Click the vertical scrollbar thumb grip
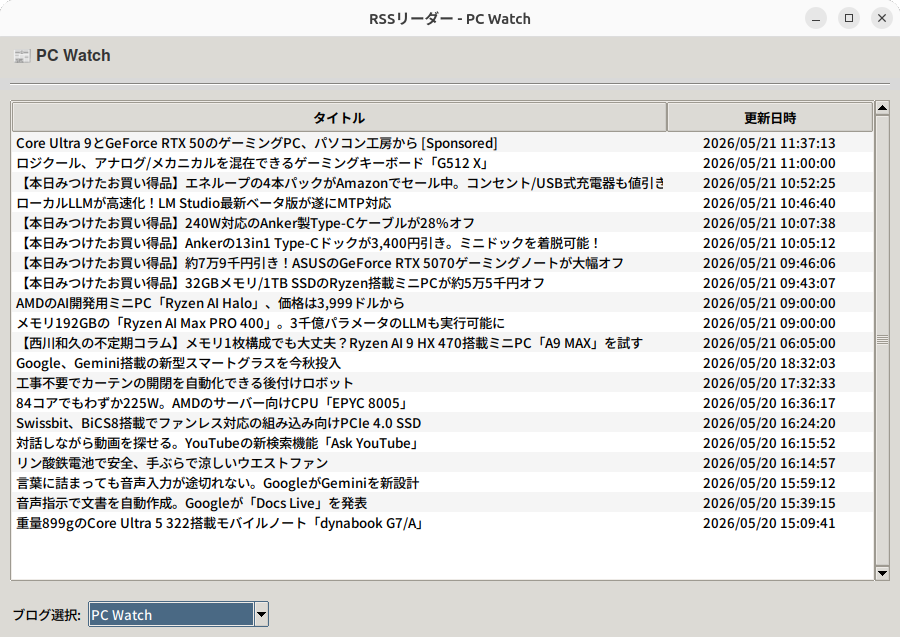The height and width of the screenshot is (637, 900). point(882,340)
